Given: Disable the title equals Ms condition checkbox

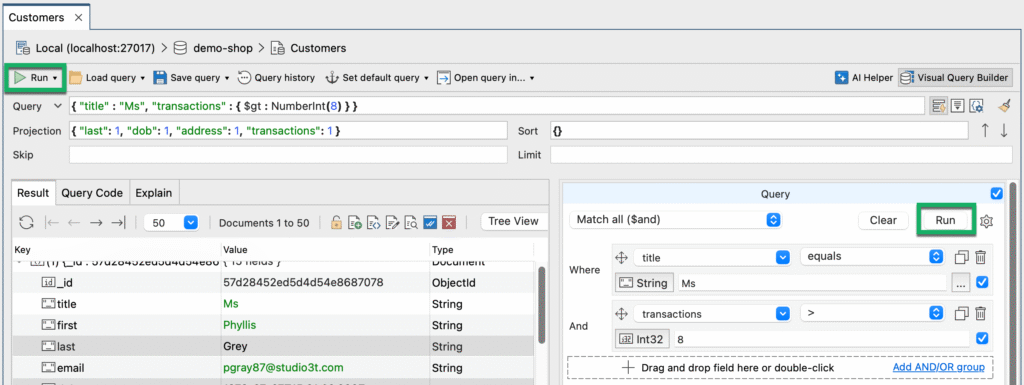Looking at the screenshot, I should pyautogui.click(x=982, y=283).
